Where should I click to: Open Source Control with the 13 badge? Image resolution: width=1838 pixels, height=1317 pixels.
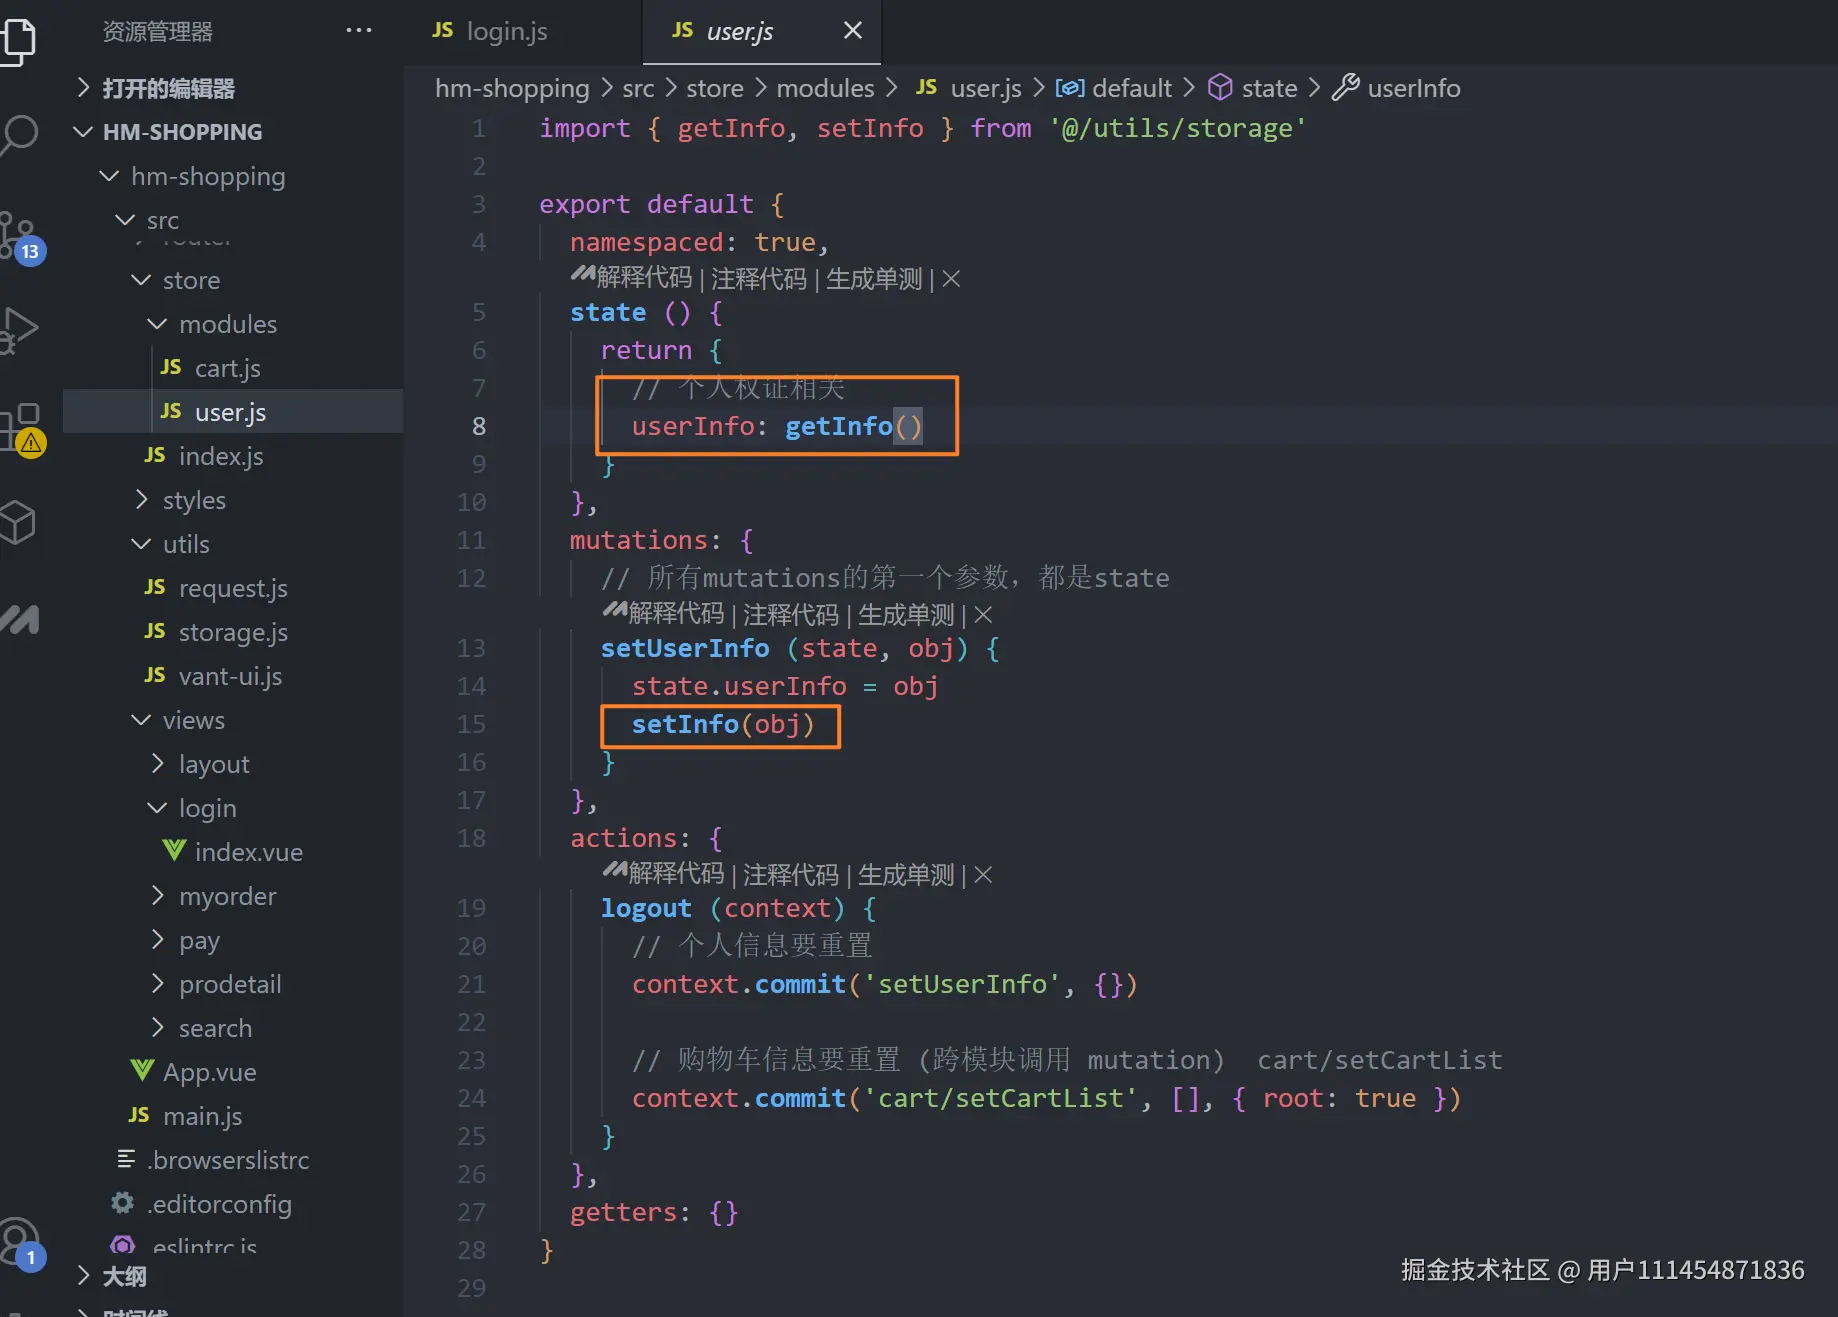[x=20, y=238]
